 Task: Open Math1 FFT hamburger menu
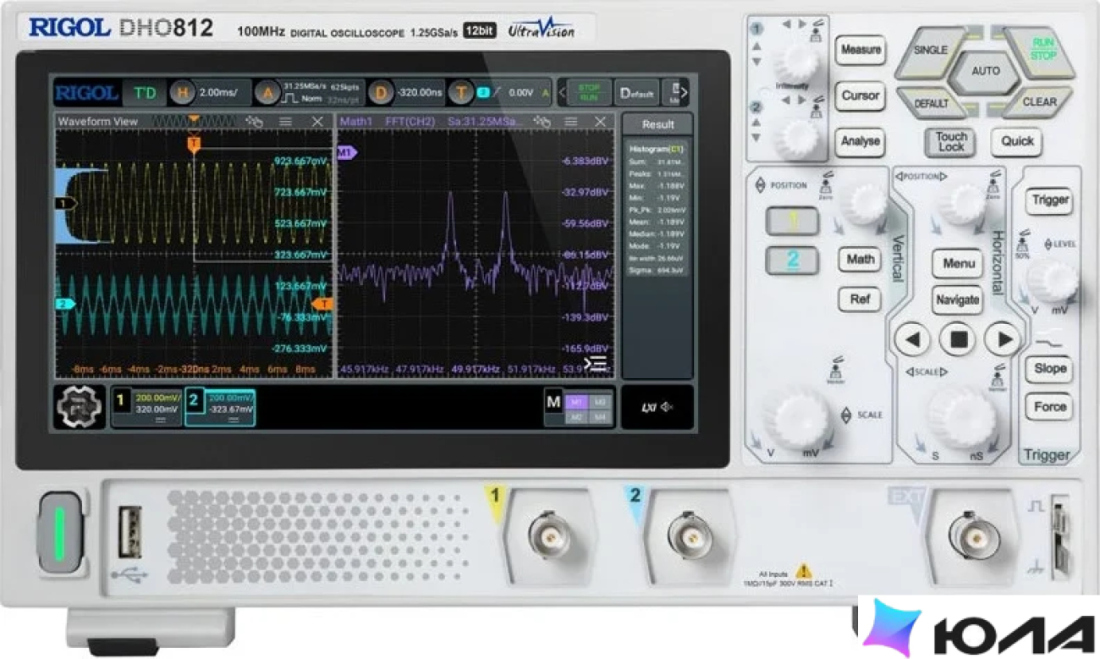coord(571,122)
